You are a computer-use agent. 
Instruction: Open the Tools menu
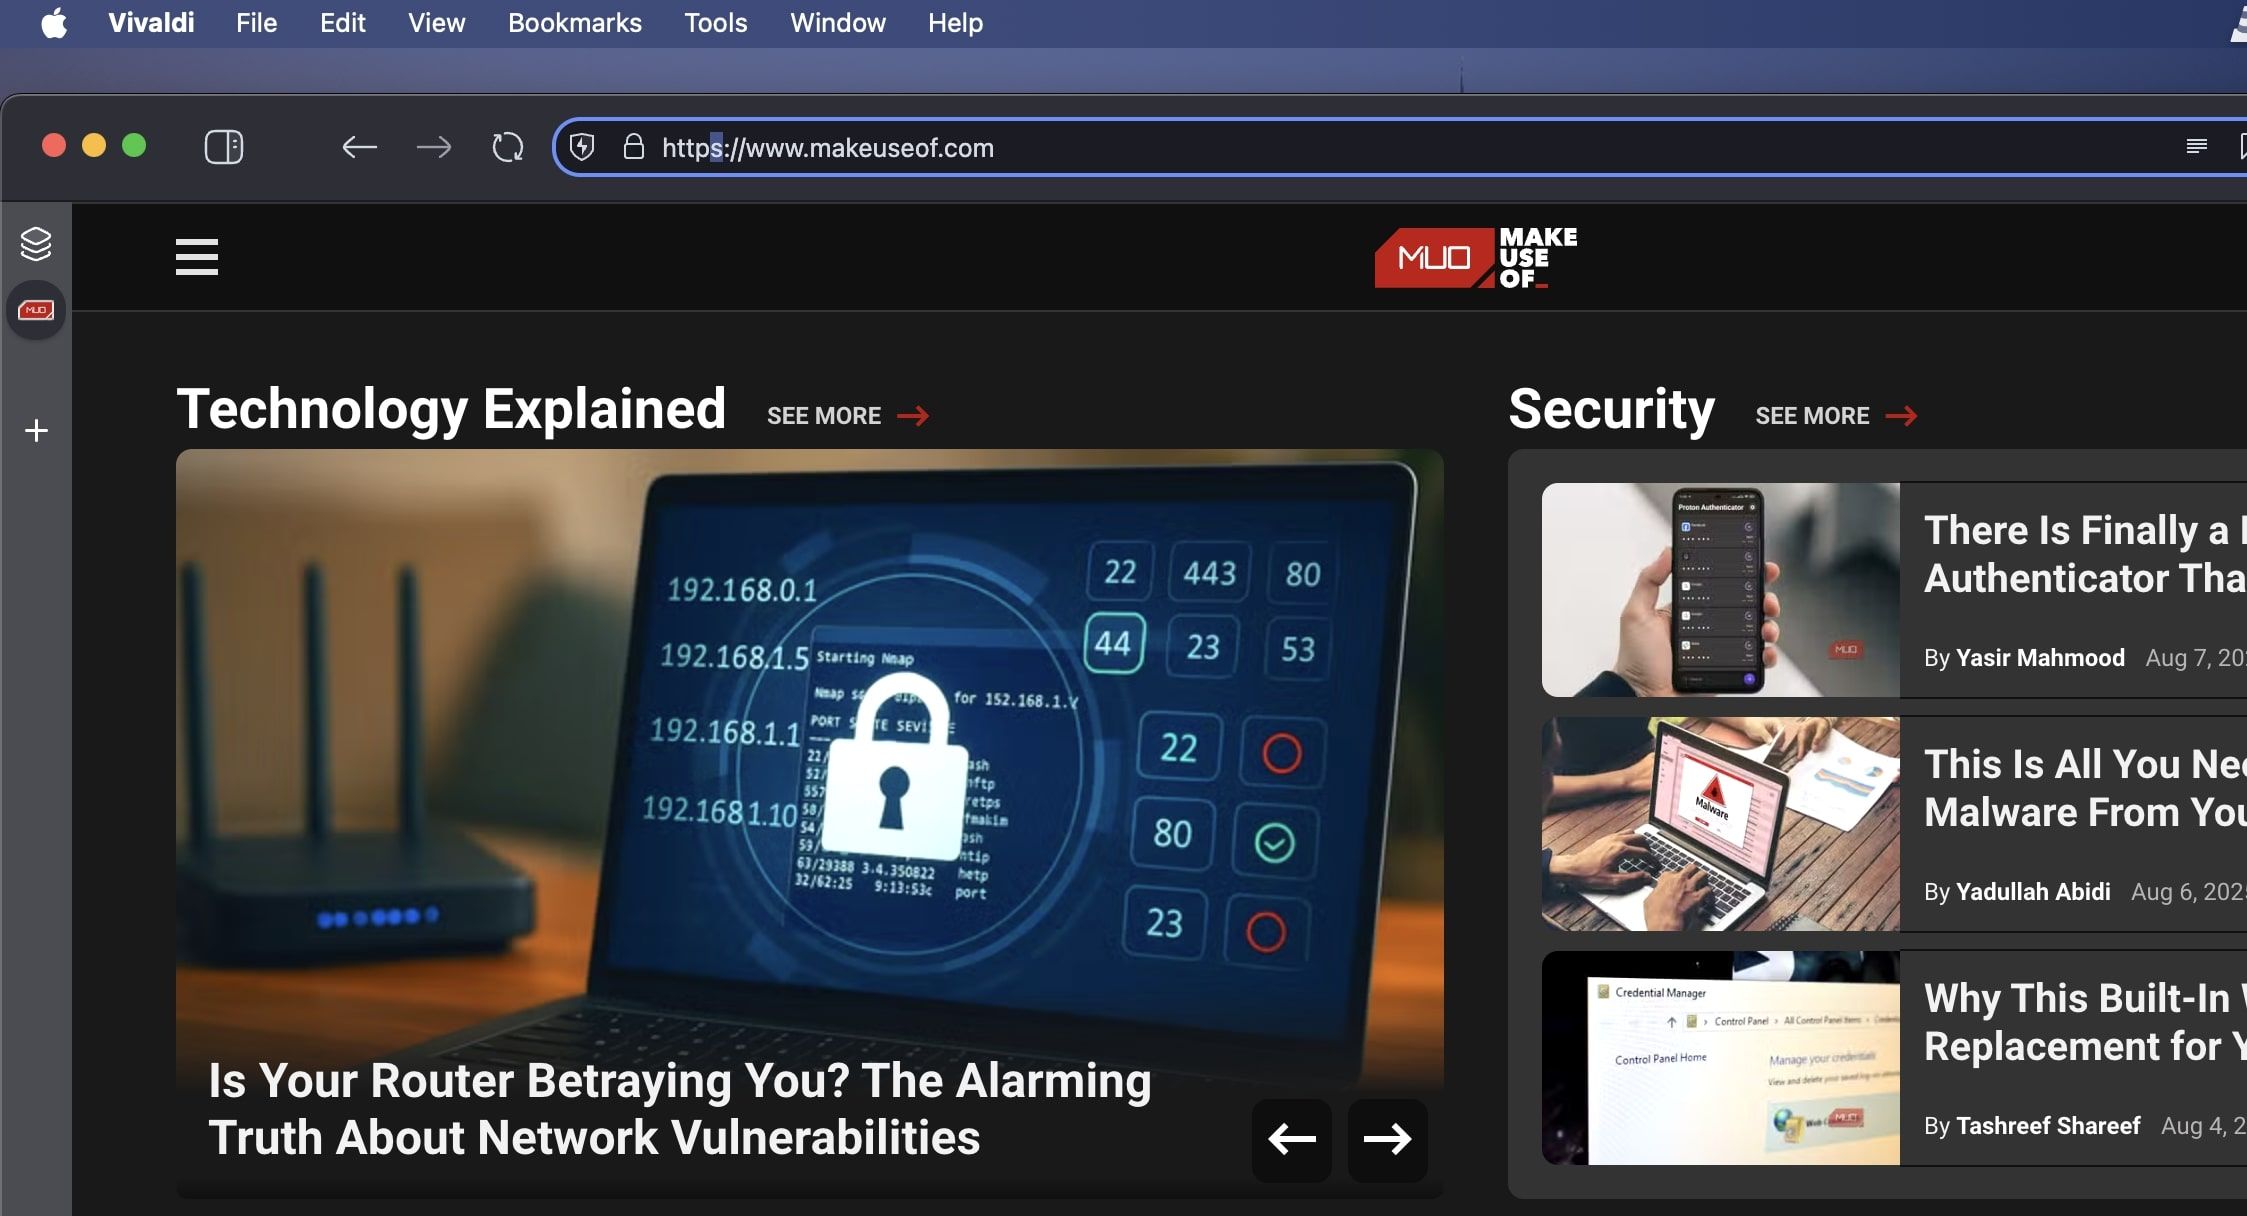click(x=715, y=23)
